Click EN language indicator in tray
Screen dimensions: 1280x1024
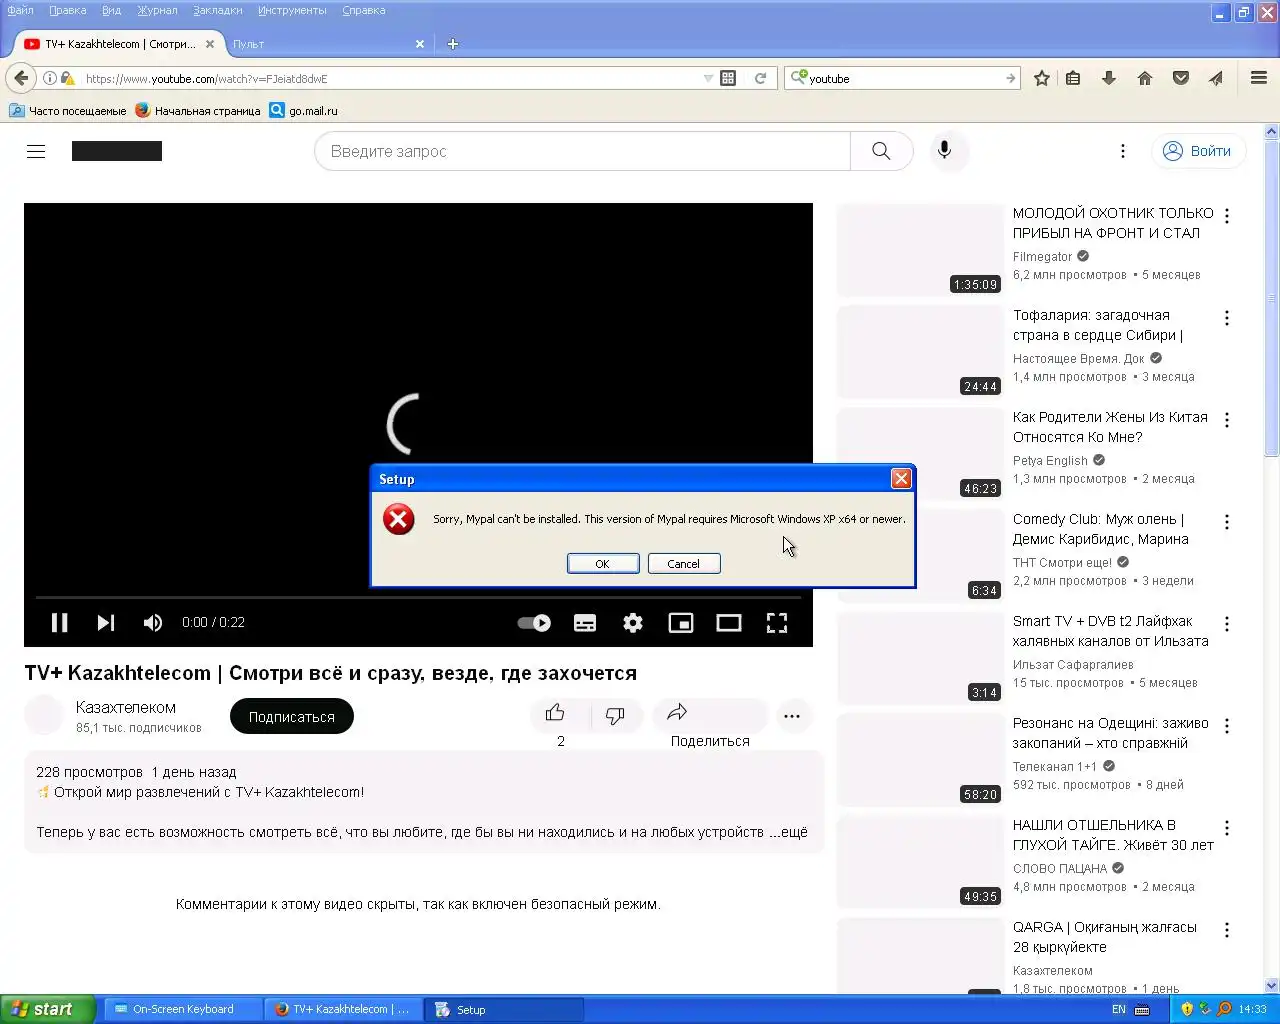click(1119, 1009)
